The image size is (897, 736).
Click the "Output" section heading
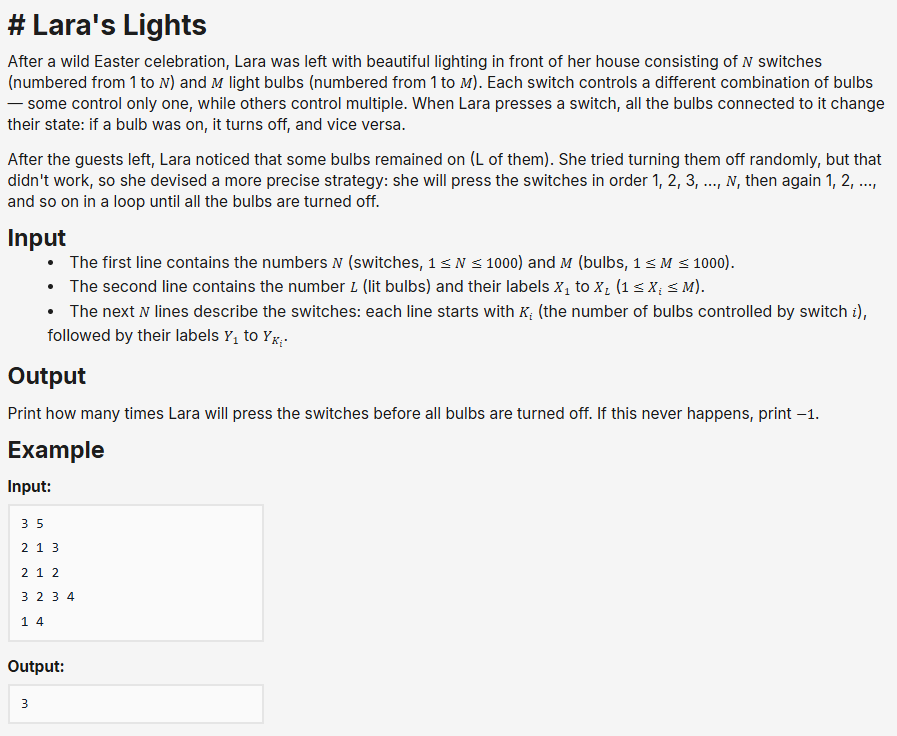(x=47, y=376)
